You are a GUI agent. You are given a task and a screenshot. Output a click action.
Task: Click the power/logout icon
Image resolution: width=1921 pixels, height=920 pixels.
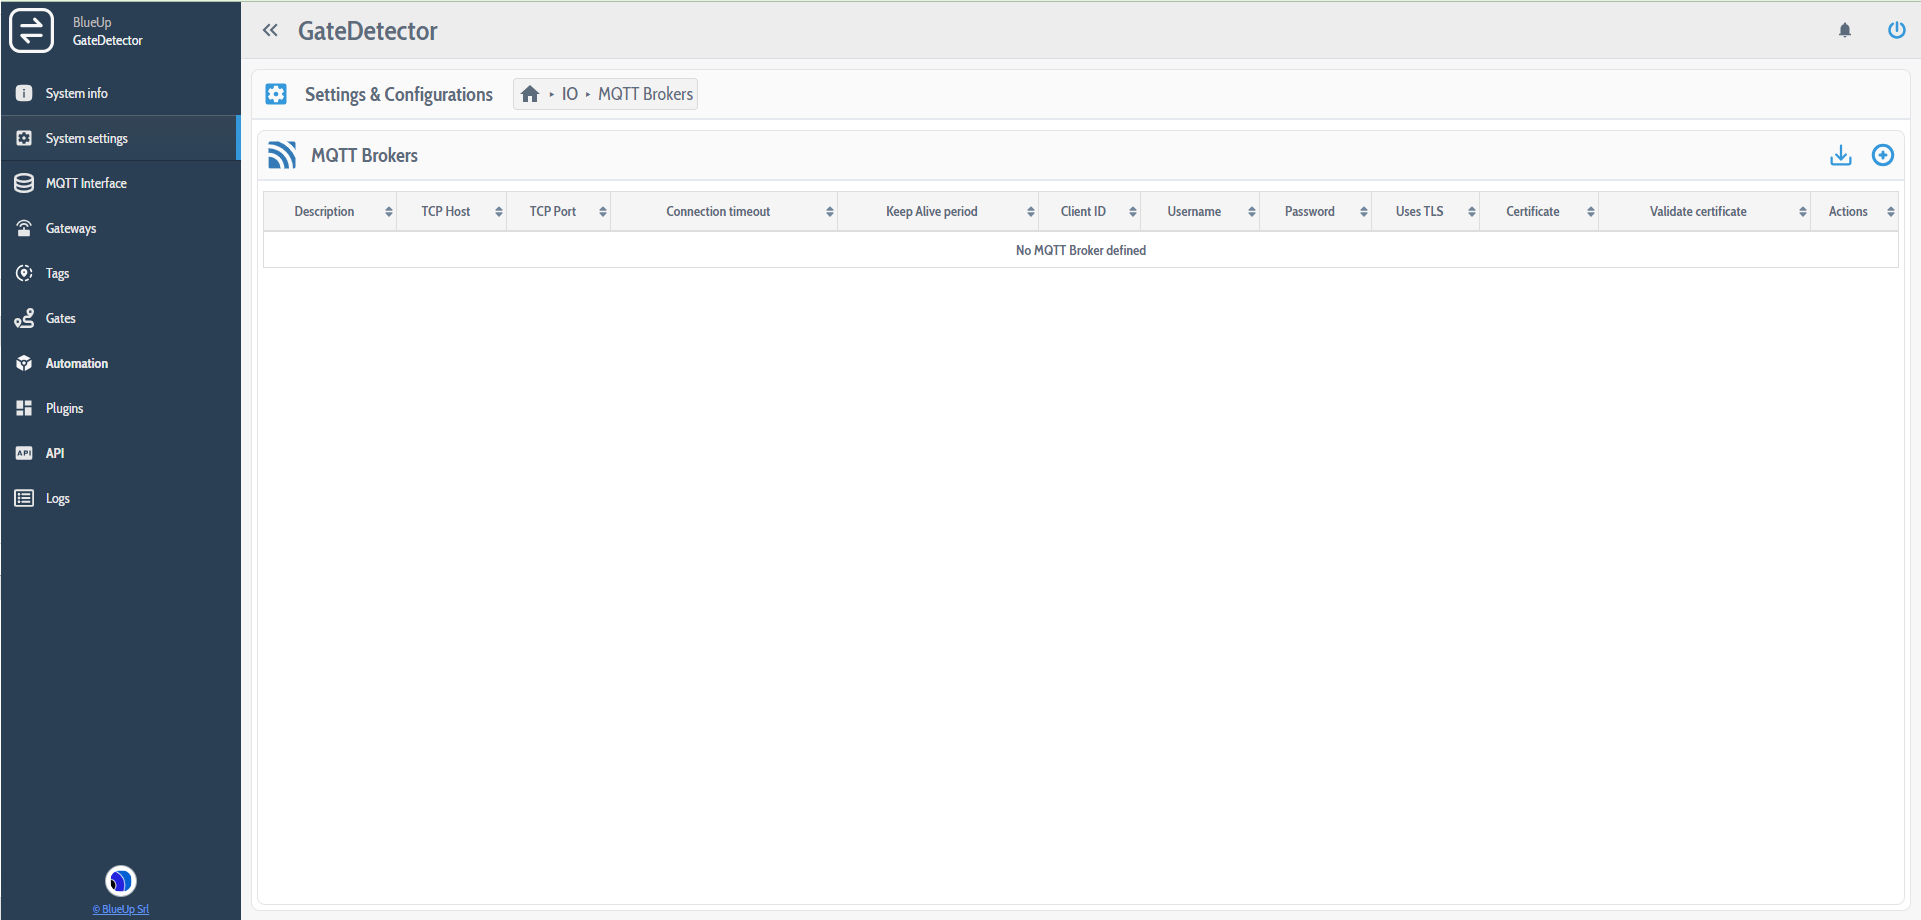(1897, 30)
